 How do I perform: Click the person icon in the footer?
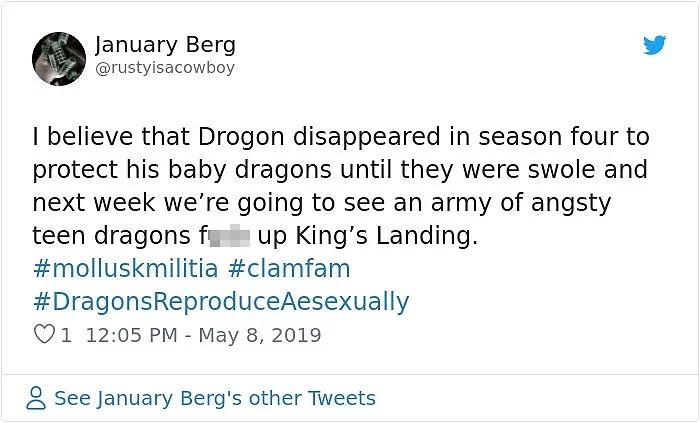tap(37, 398)
